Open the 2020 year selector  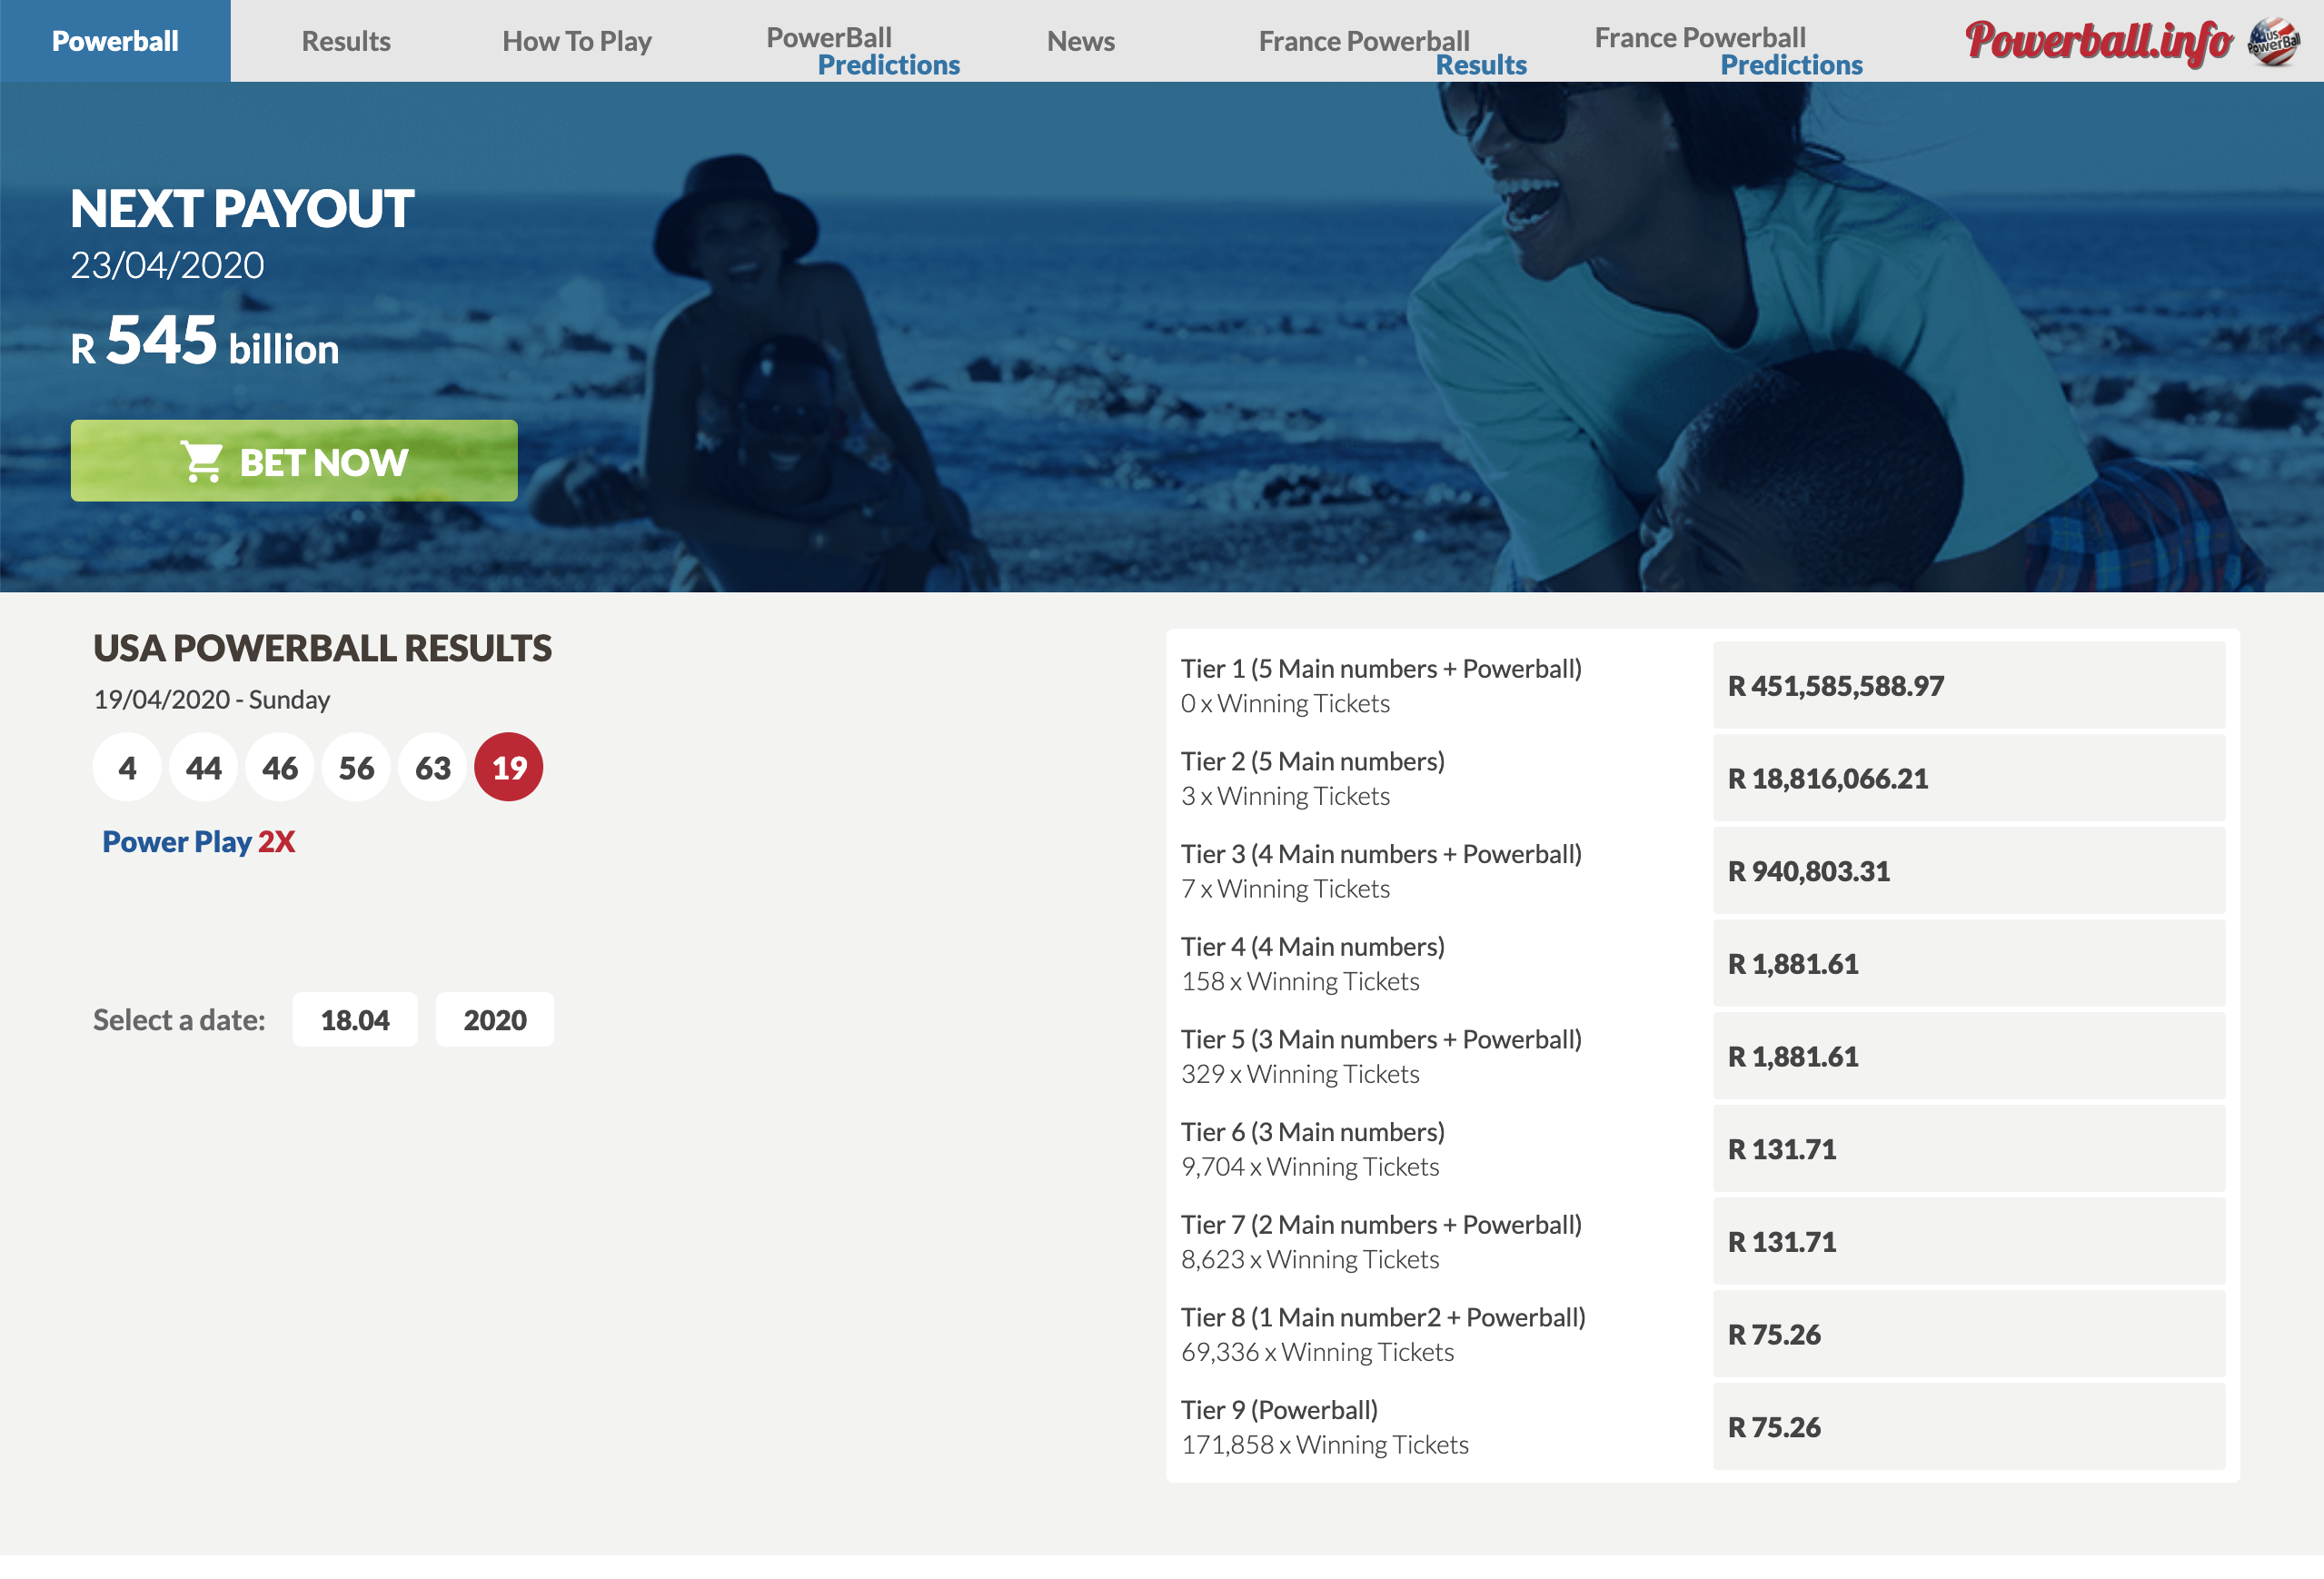(495, 1020)
